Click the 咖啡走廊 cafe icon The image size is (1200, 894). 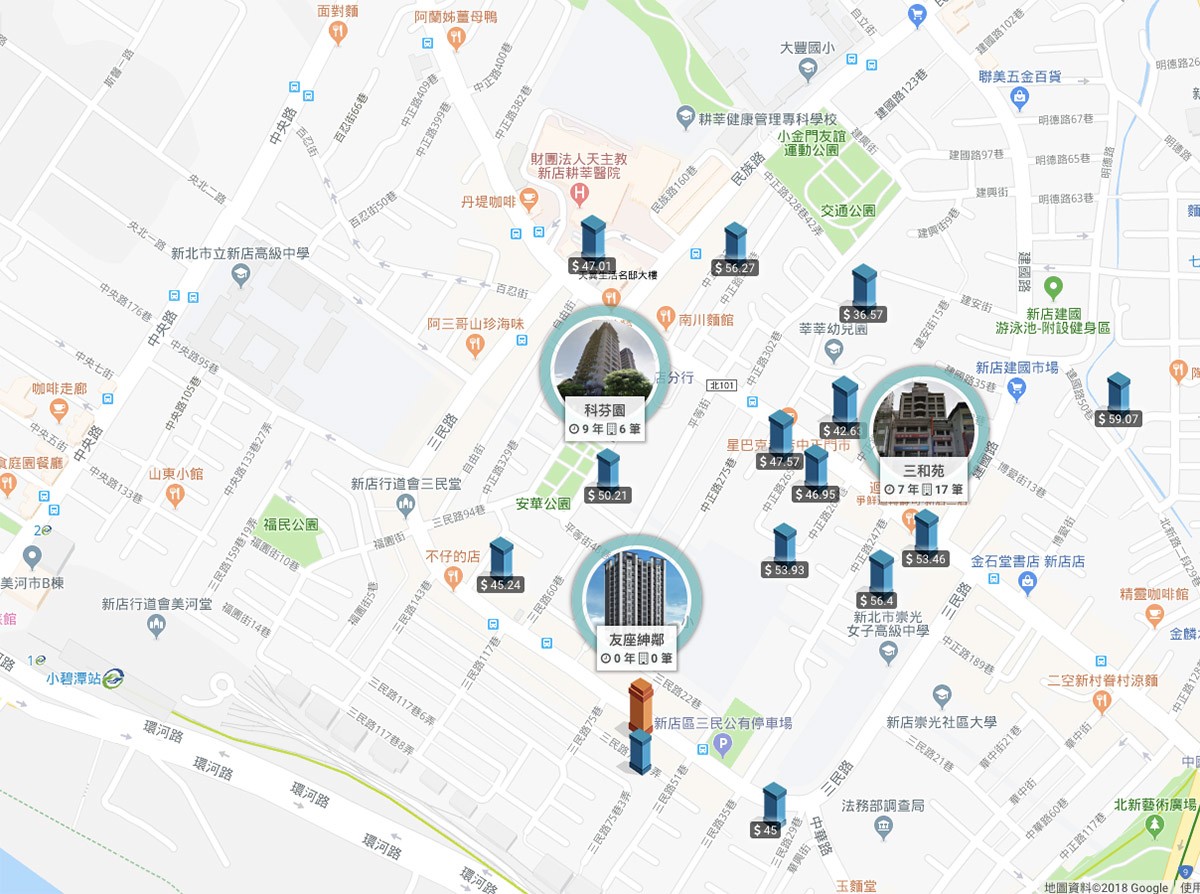(x=59, y=409)
